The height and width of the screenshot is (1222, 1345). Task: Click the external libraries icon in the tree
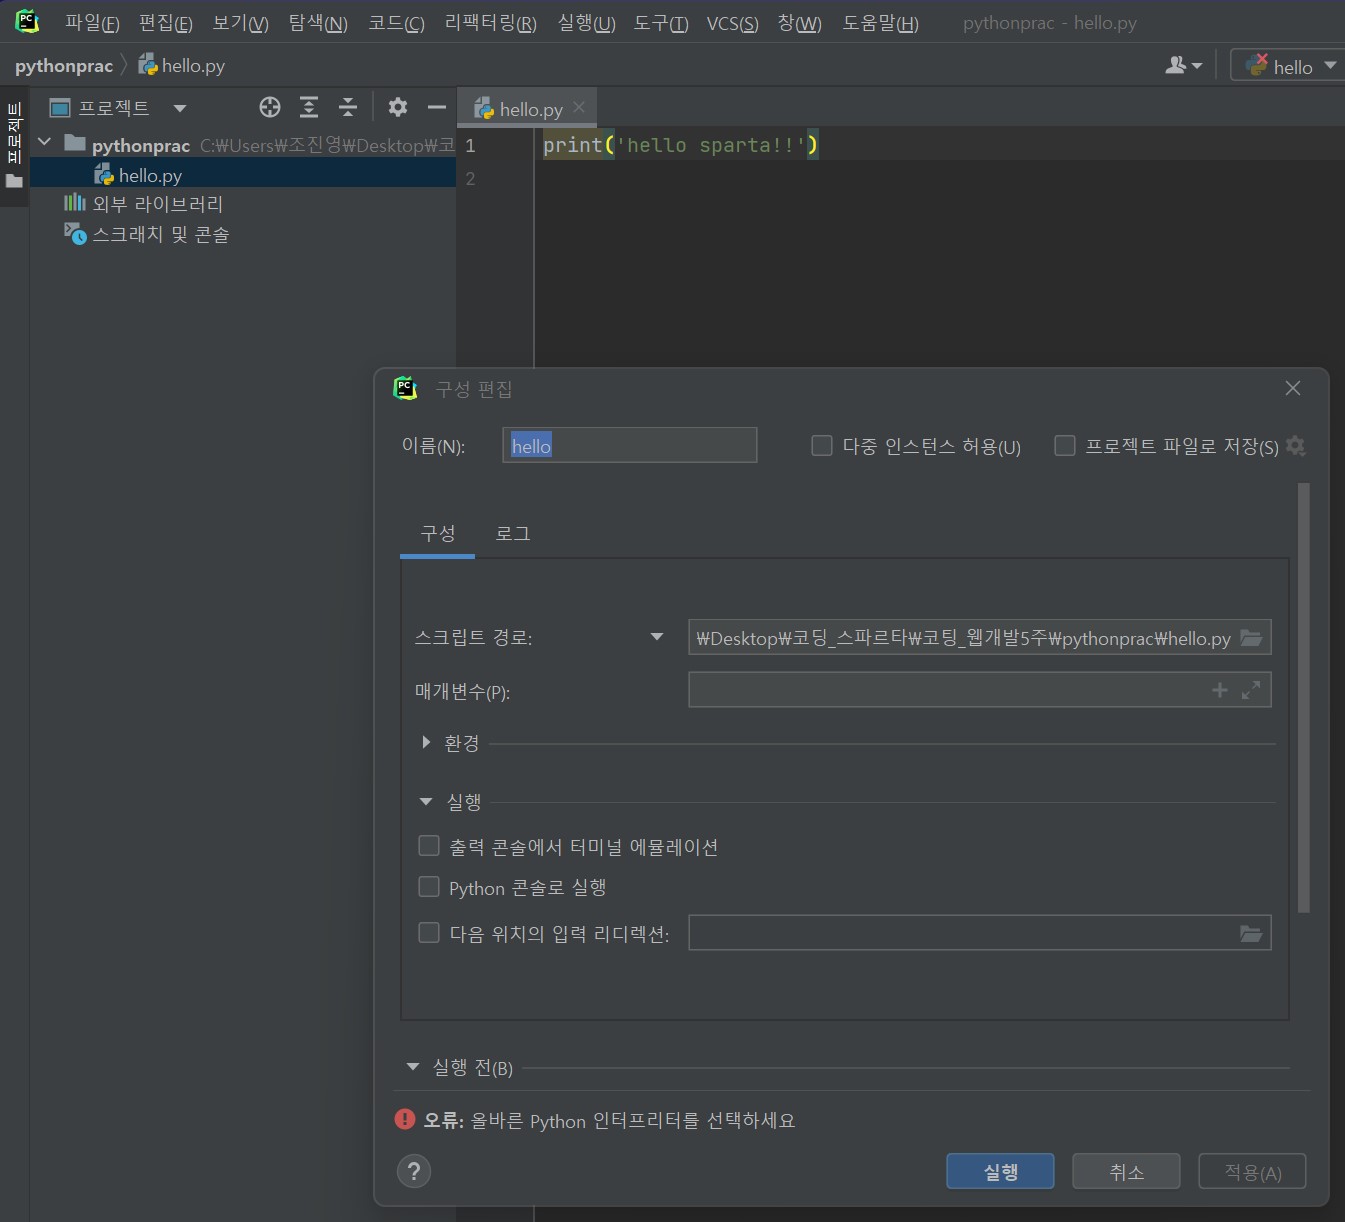point(75,203)
